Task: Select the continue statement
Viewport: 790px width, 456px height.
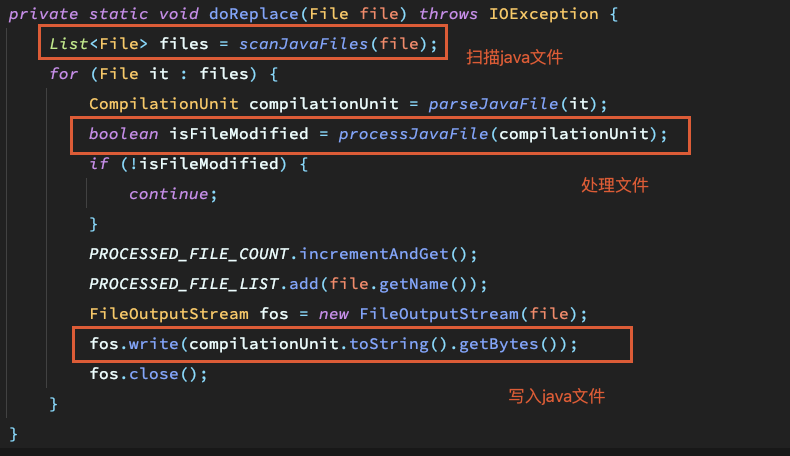Action: click(173, 194)
